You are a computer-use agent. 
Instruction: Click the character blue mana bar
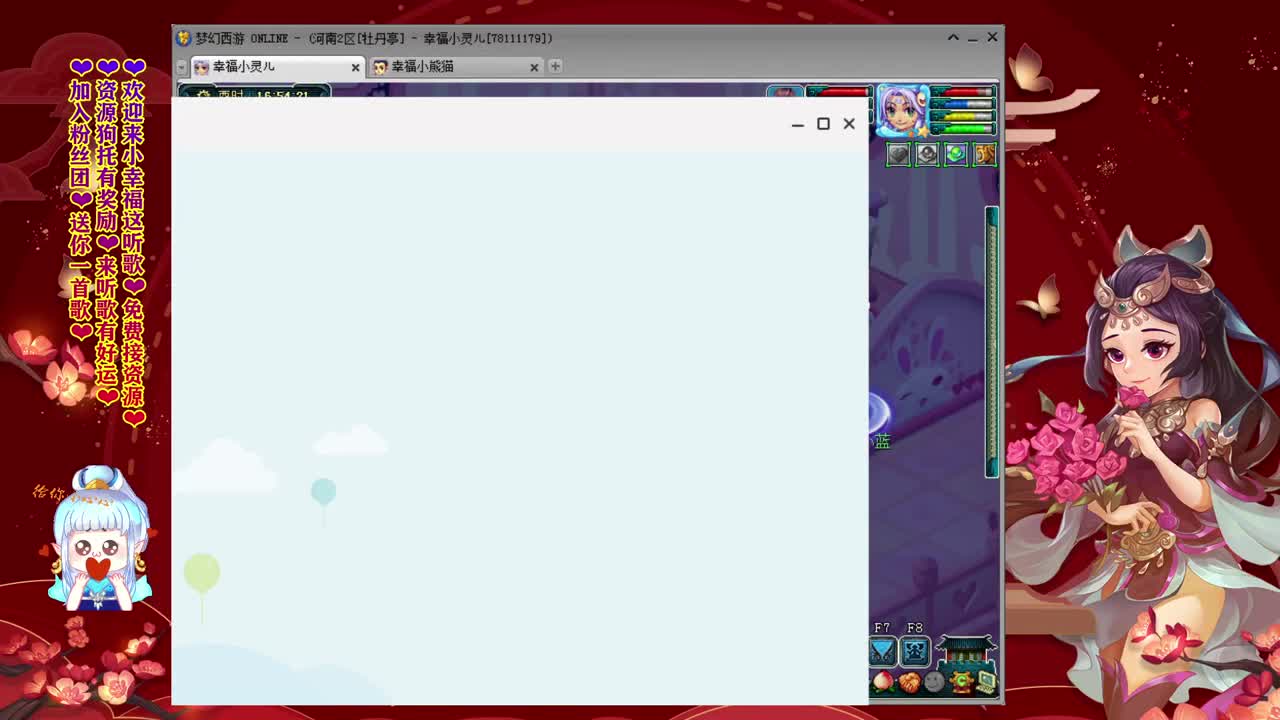962,104
